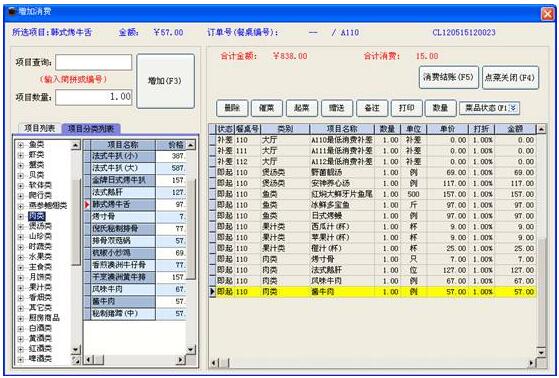Image resolution: width=559 pixels, height=378 pixels.
Task: Select 金牌日式烤牛扒 in item list
Action: click(123, 180)
